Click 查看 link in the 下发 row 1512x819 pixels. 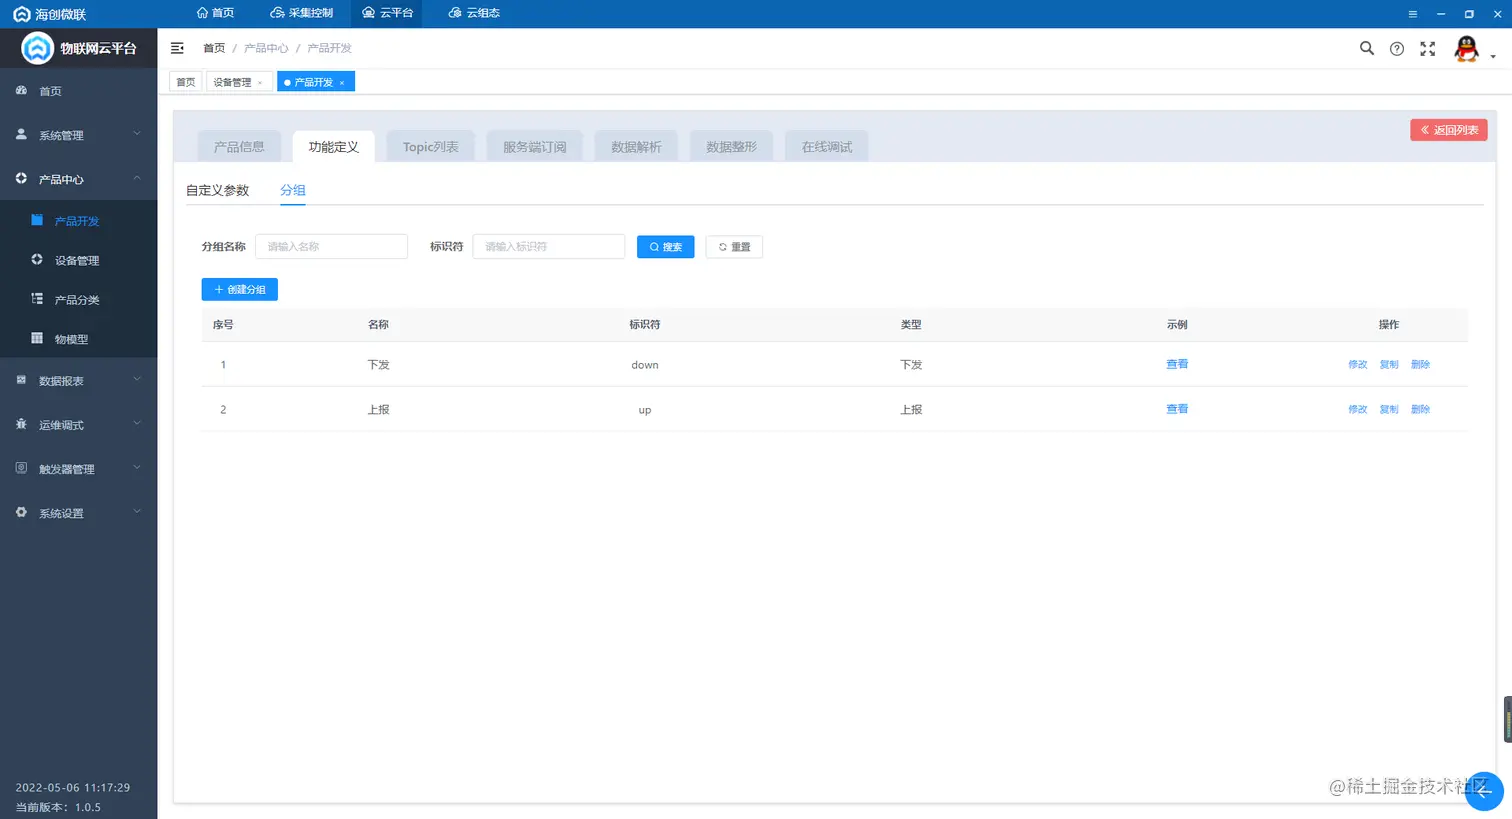[x=1177, y=364]
